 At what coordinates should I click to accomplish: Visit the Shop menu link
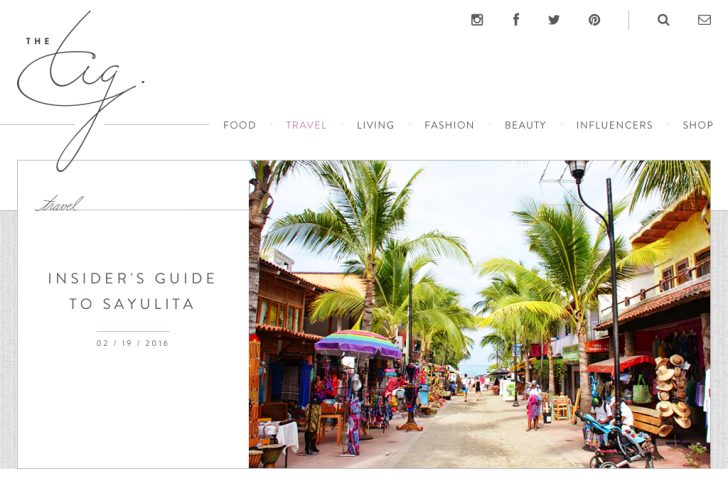click(698, 125)
